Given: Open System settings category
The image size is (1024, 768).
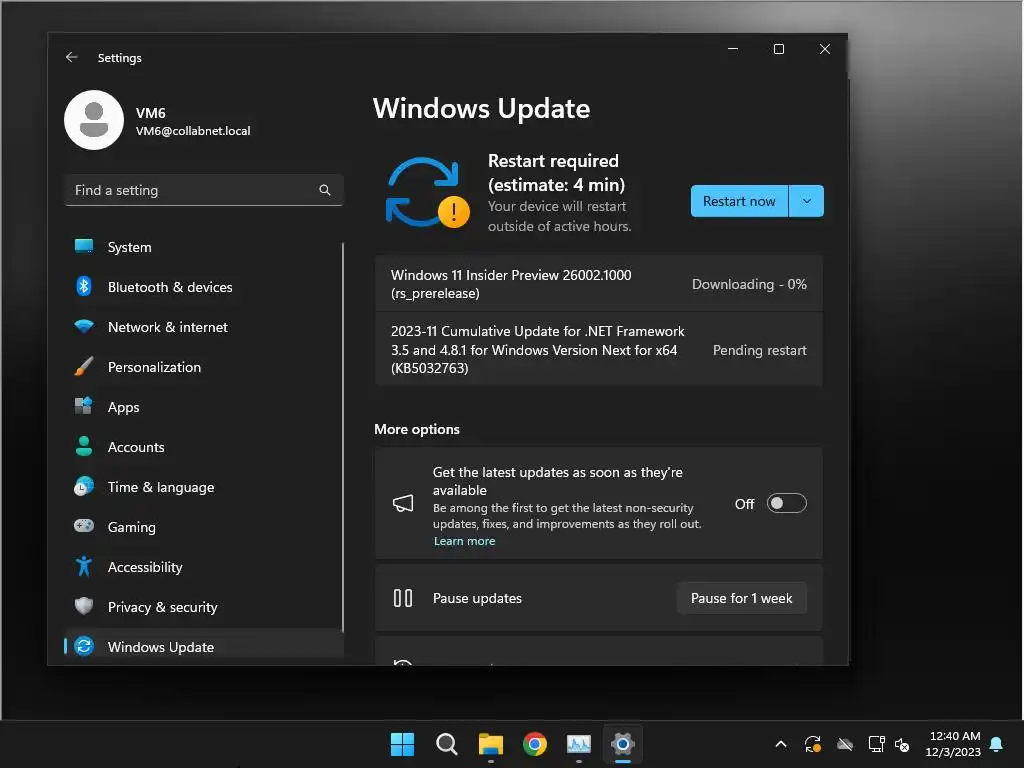Looking at the screenshot, I should tap(204, 247).
